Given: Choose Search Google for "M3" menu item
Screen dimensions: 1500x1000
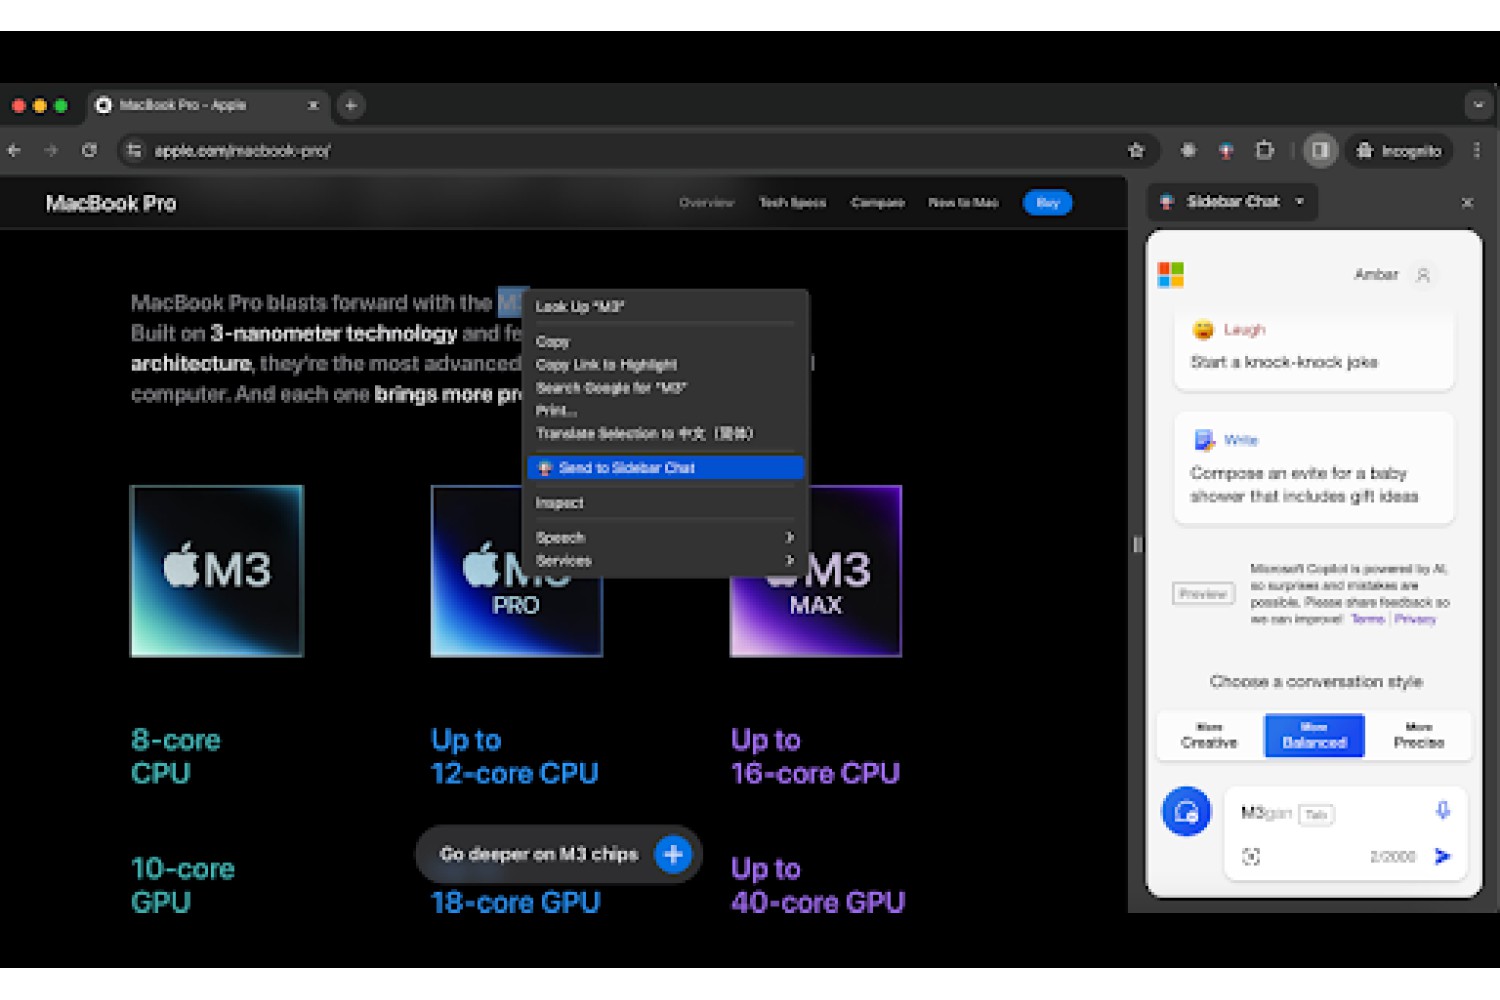Looking at the screenshot, I should 665,388.
